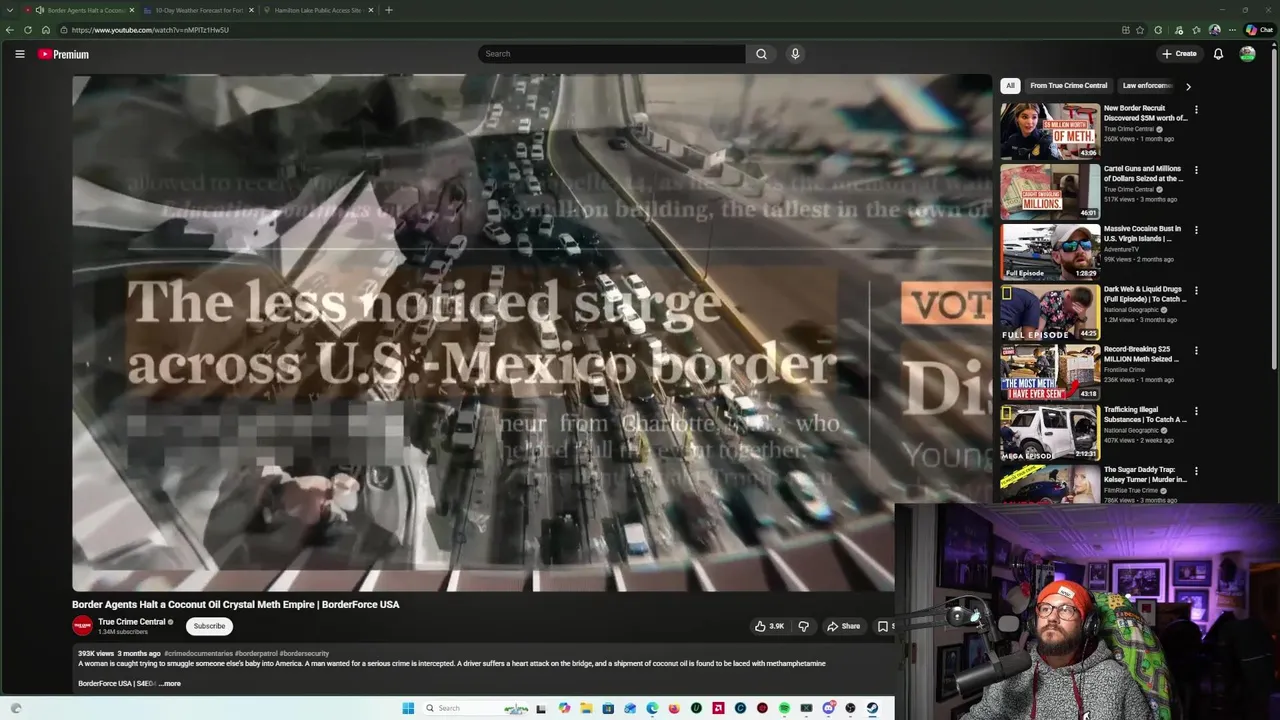Like the video with thumbs up
Screen dimensions: 1280x720
click(x=769, y=626)
